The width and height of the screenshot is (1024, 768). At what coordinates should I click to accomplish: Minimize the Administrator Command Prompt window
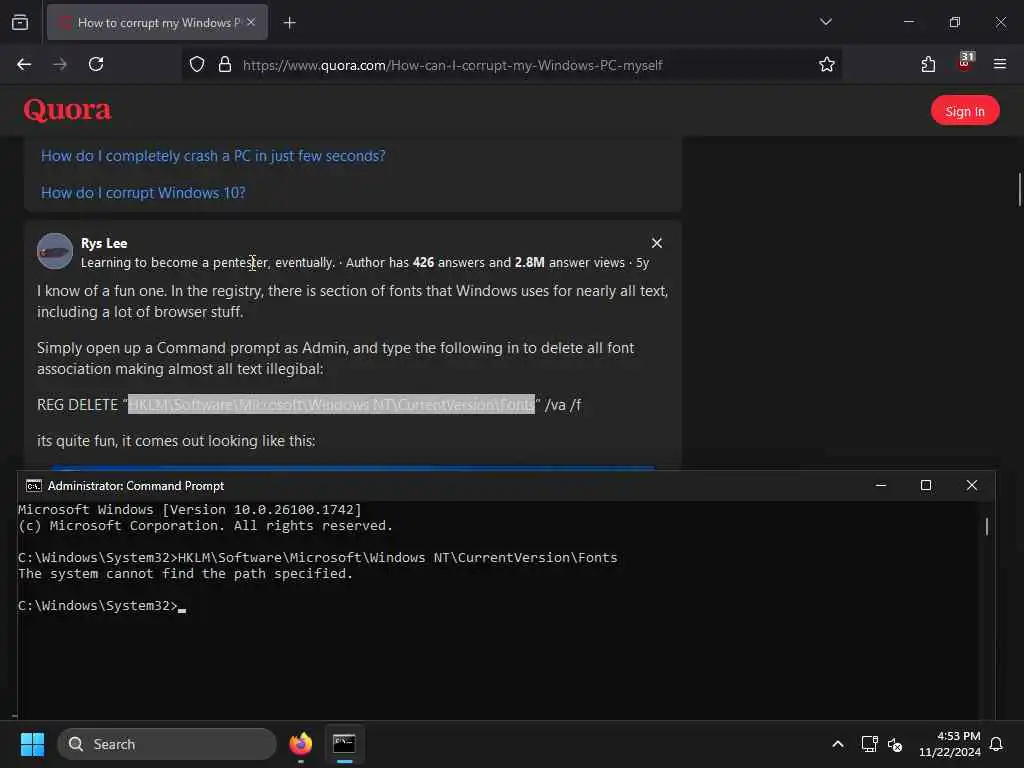pyautogui.click(x=880, y=485)
